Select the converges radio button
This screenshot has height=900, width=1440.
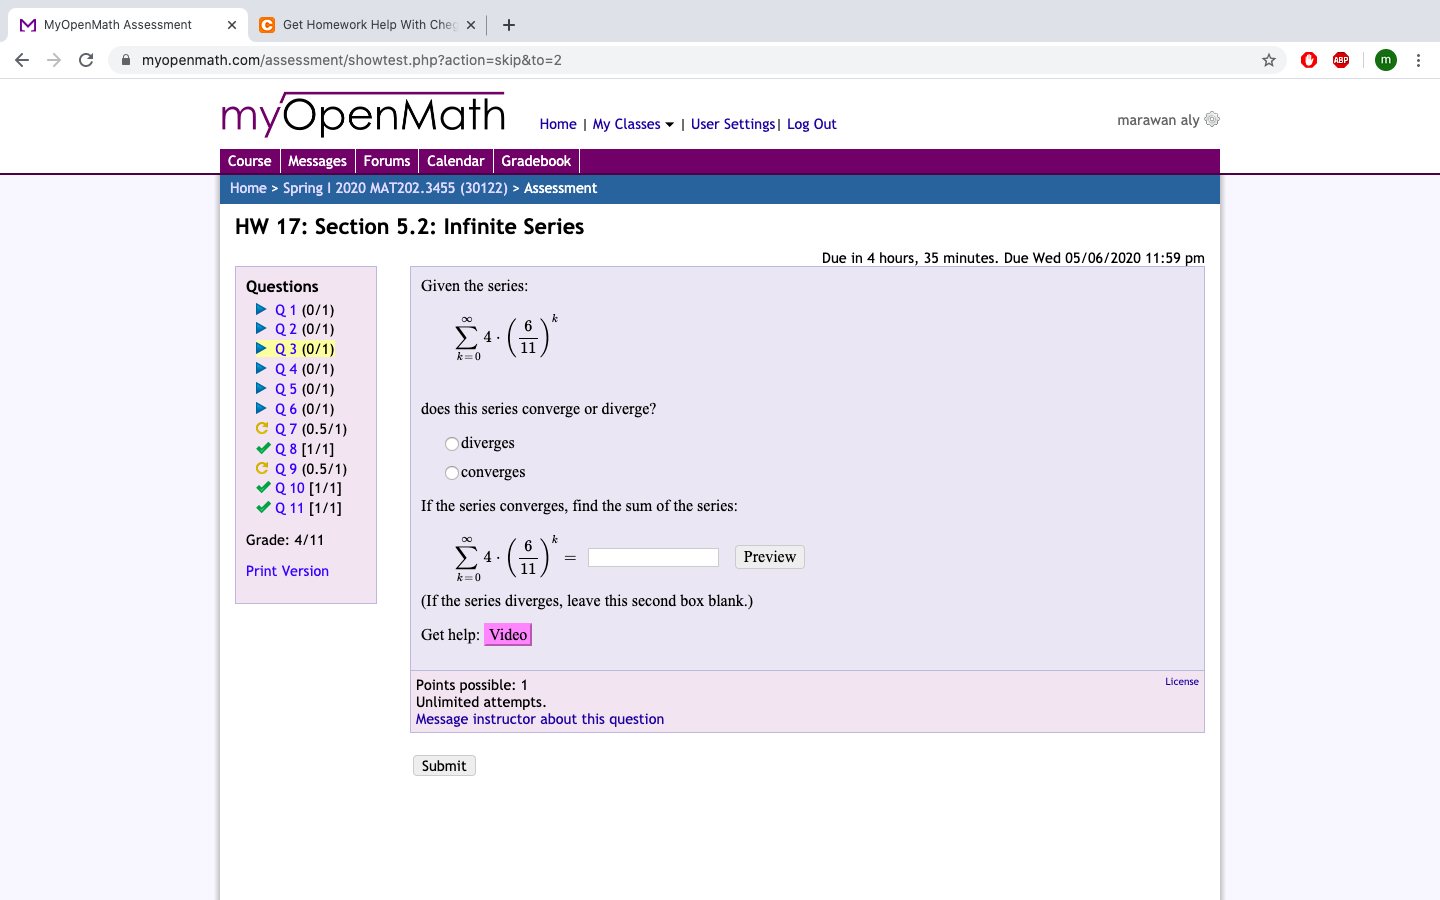tap(451, 472)
